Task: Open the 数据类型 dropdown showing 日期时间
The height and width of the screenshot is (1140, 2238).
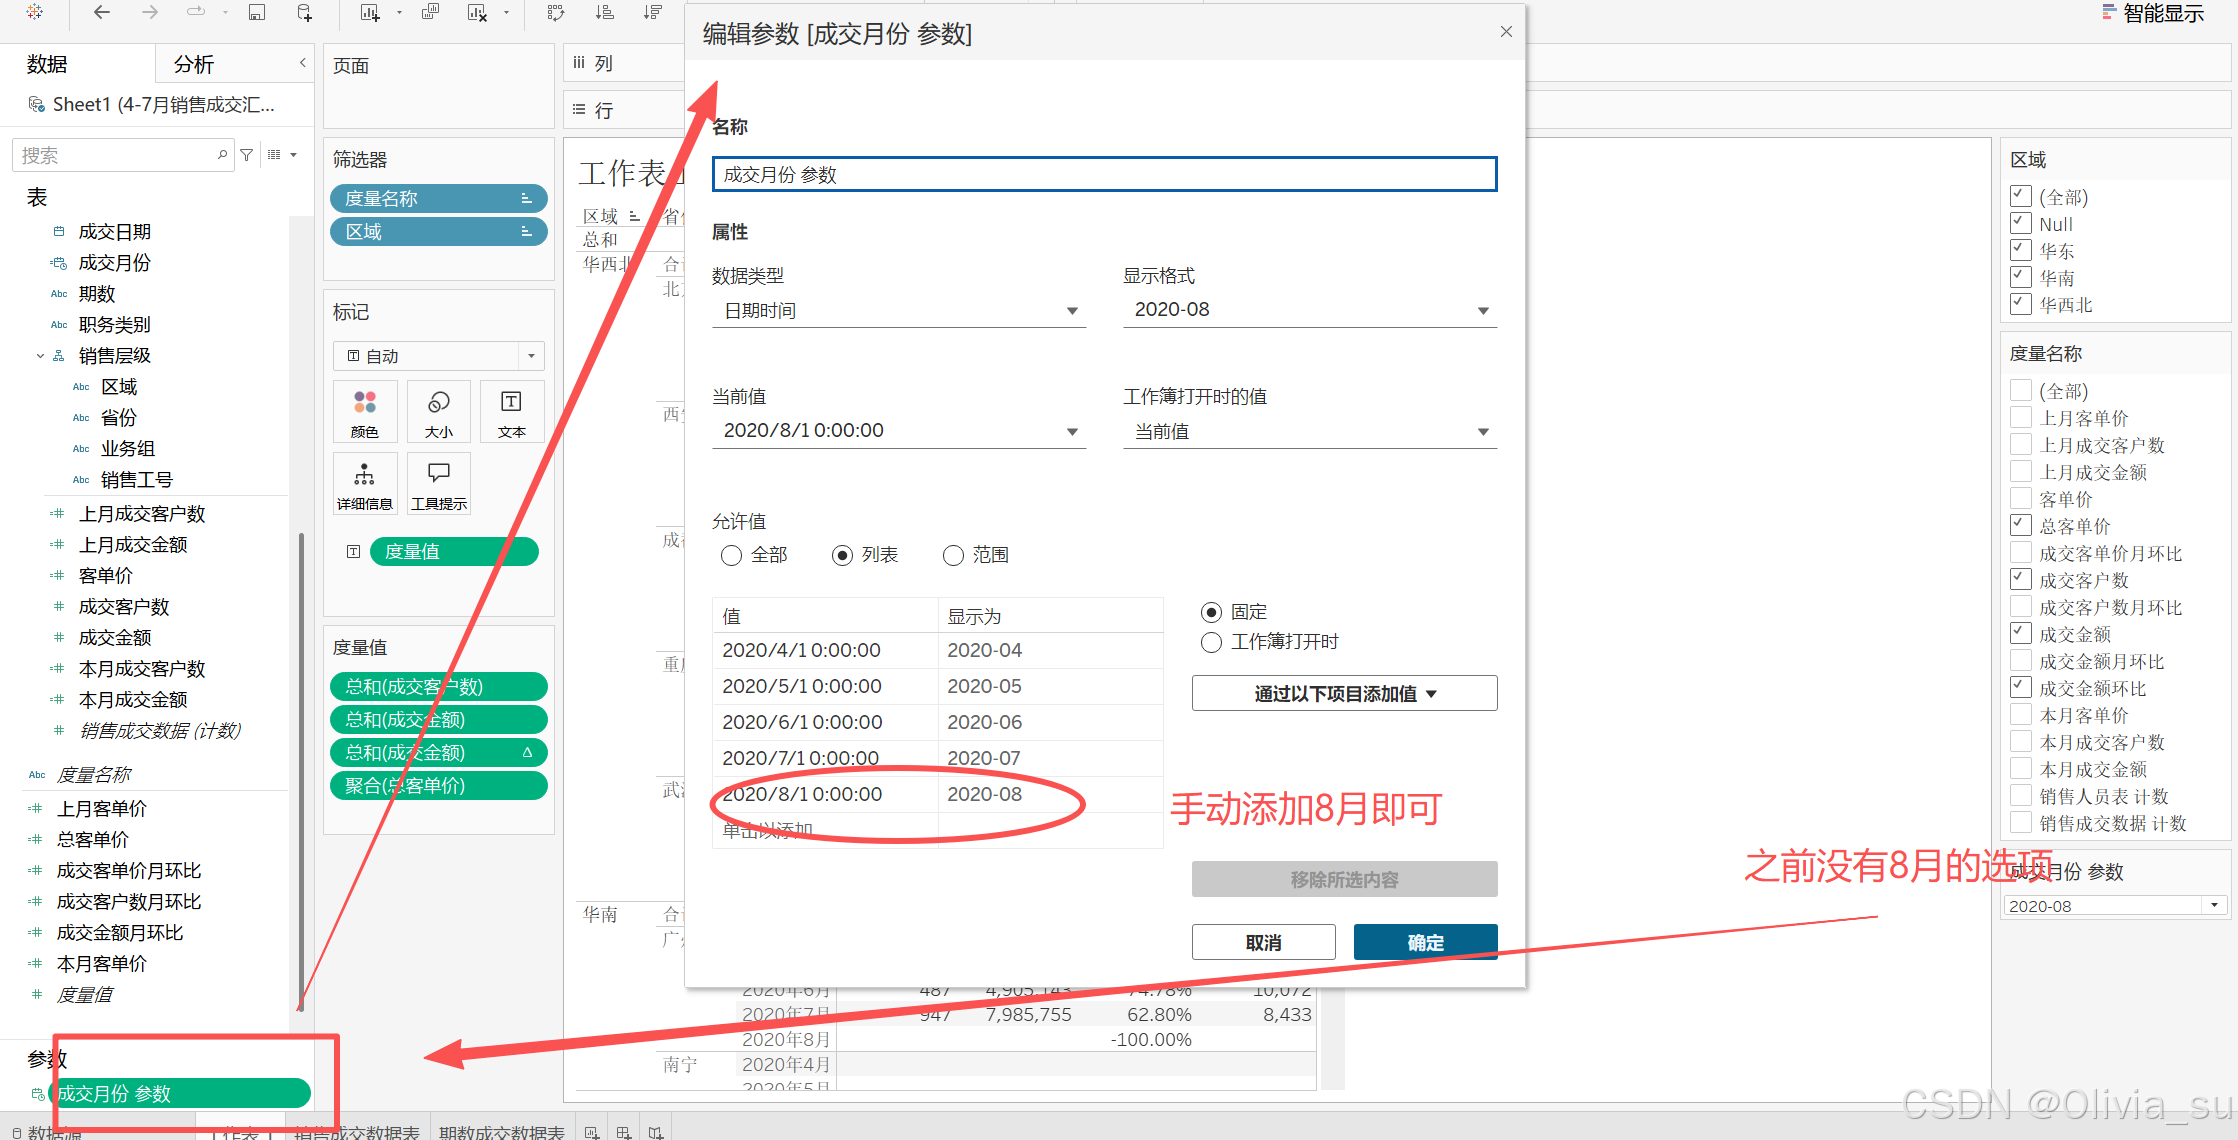Action: click(x=898, y=311)
